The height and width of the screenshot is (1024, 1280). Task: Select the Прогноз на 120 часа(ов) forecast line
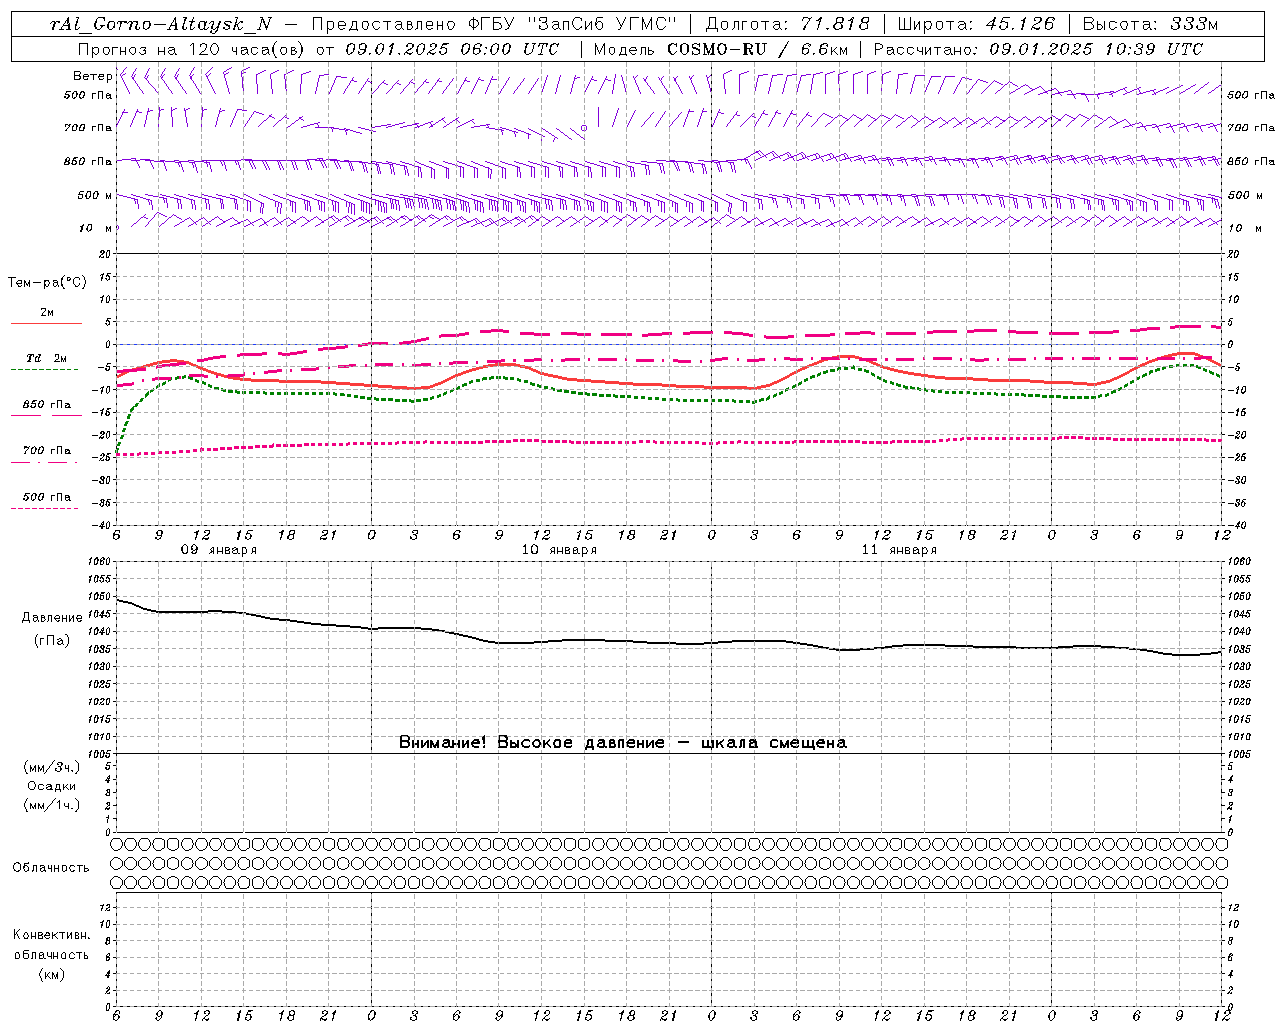pyautogui.click(x=318, y=49)
